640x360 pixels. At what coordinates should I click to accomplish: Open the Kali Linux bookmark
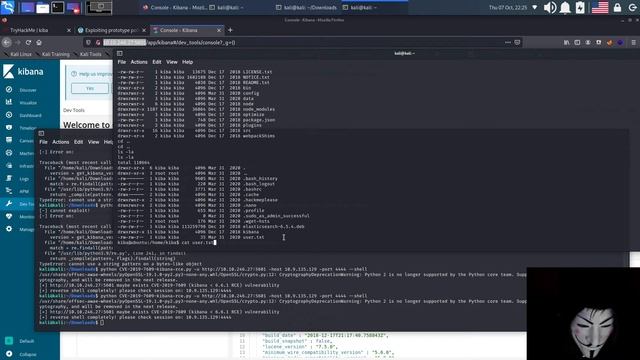[x=18, y=54]
